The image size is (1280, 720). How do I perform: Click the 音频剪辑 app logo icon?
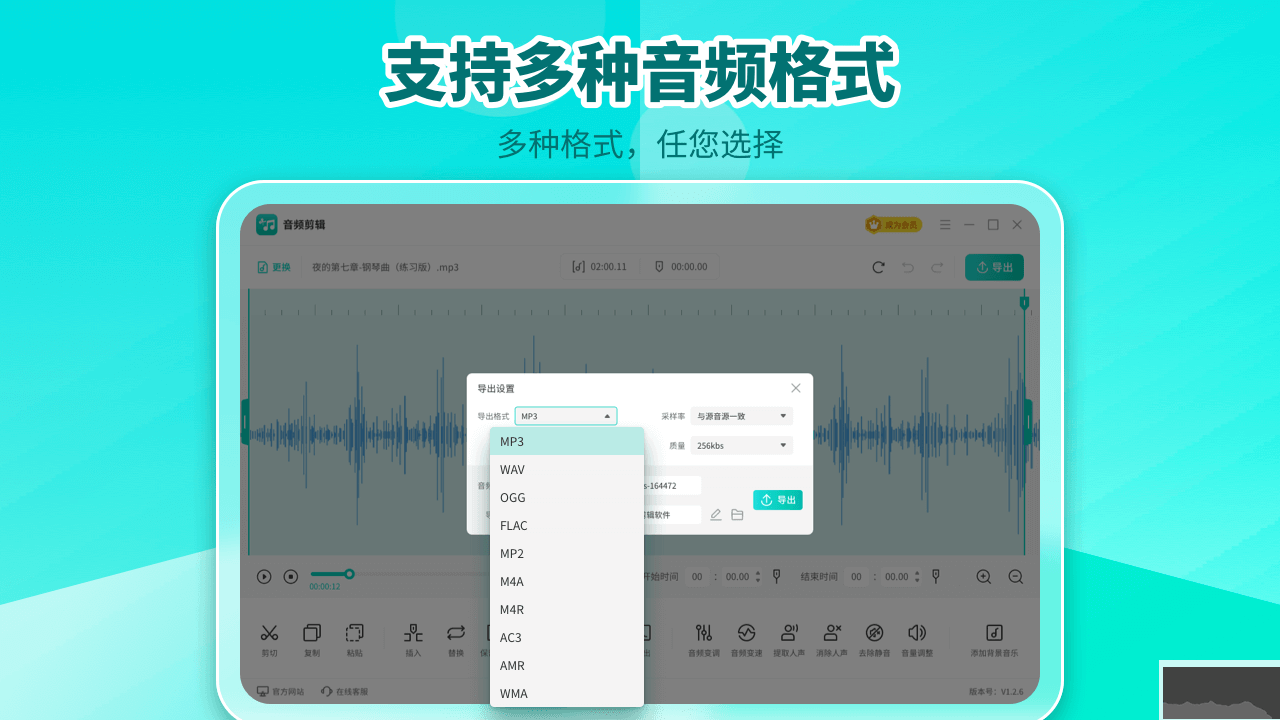[x=266, y=225]
